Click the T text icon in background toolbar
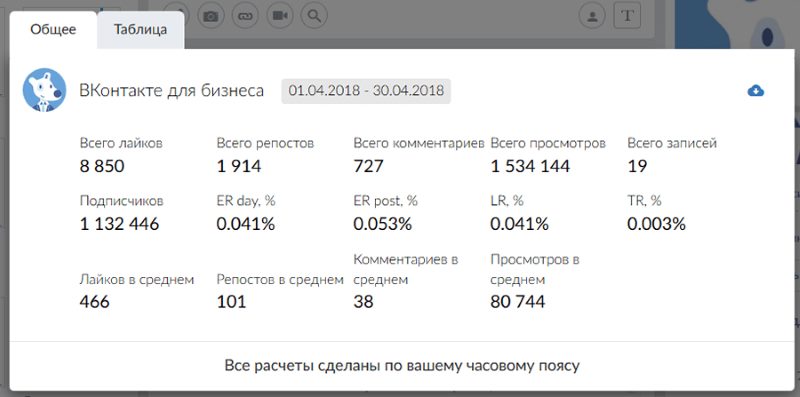Viewport: 800px width, 397px height. click(x=627, y=16)
